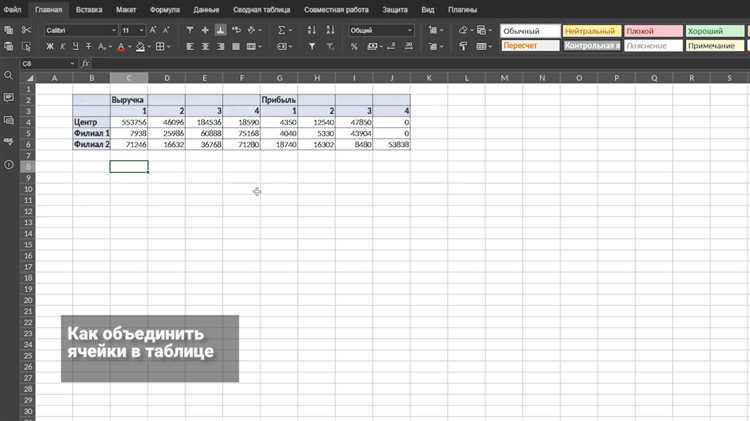Click the Cut scissors icon
Viewport: 750px width, 421px height.
click(26, 30)
